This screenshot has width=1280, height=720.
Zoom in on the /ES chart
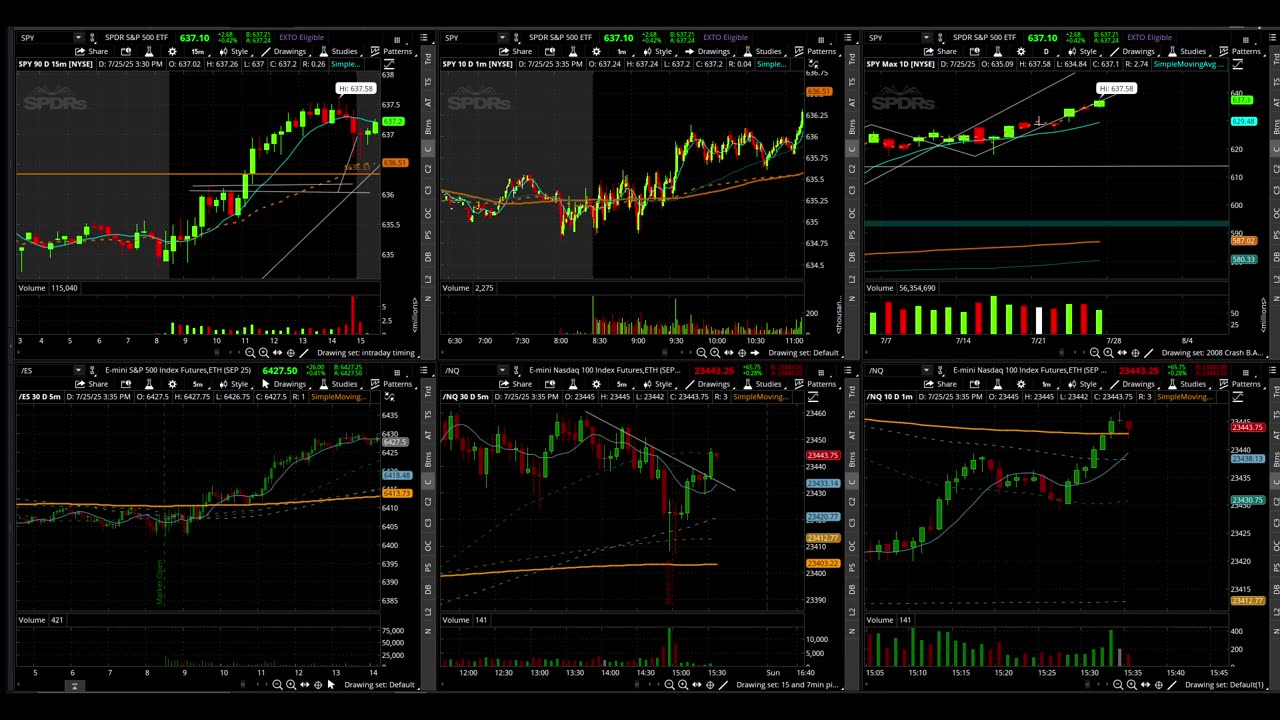click(291, 685)
